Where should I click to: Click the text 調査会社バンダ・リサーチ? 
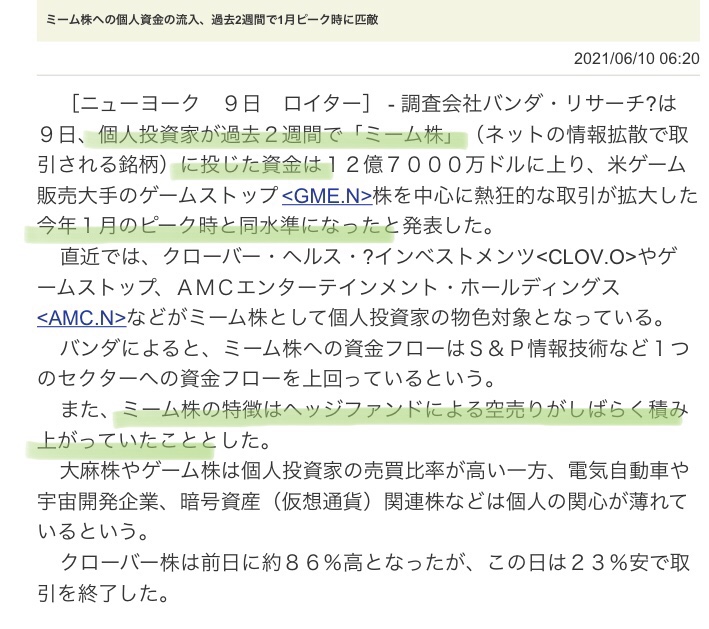pyautogui.click(x=522, y=104)
